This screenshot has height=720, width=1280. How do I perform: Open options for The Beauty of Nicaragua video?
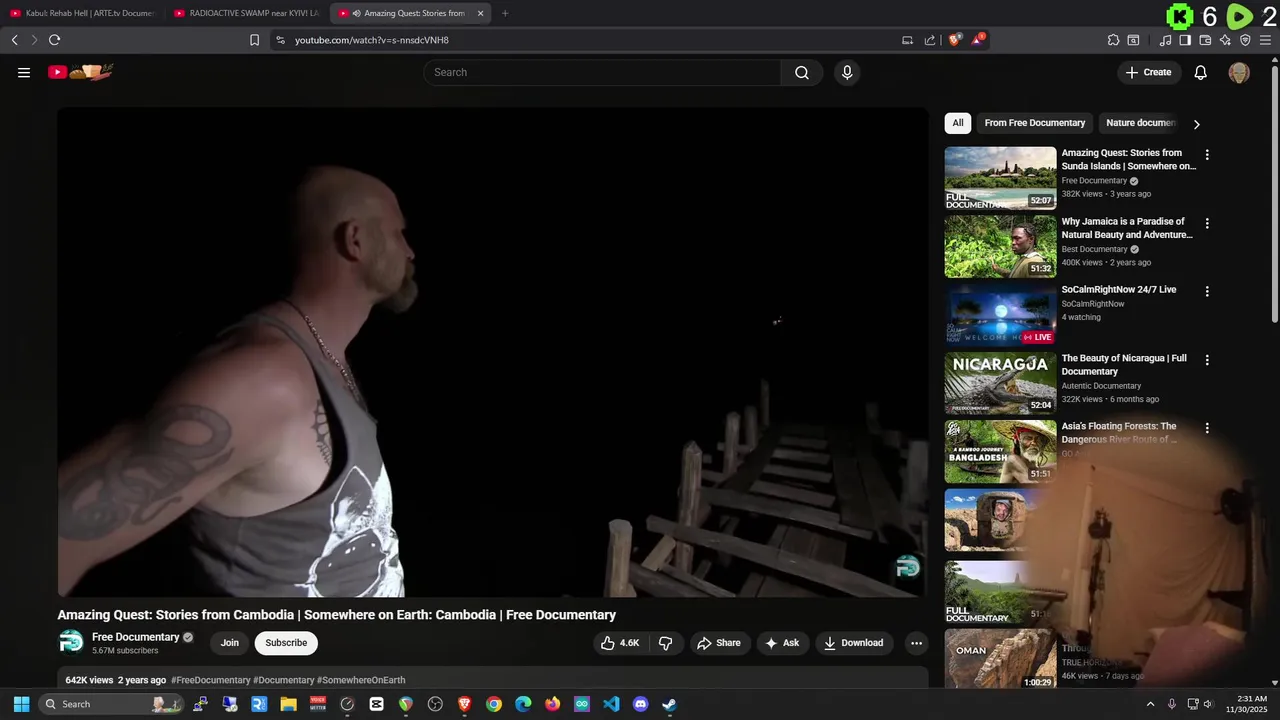(x=1207, y=360)
